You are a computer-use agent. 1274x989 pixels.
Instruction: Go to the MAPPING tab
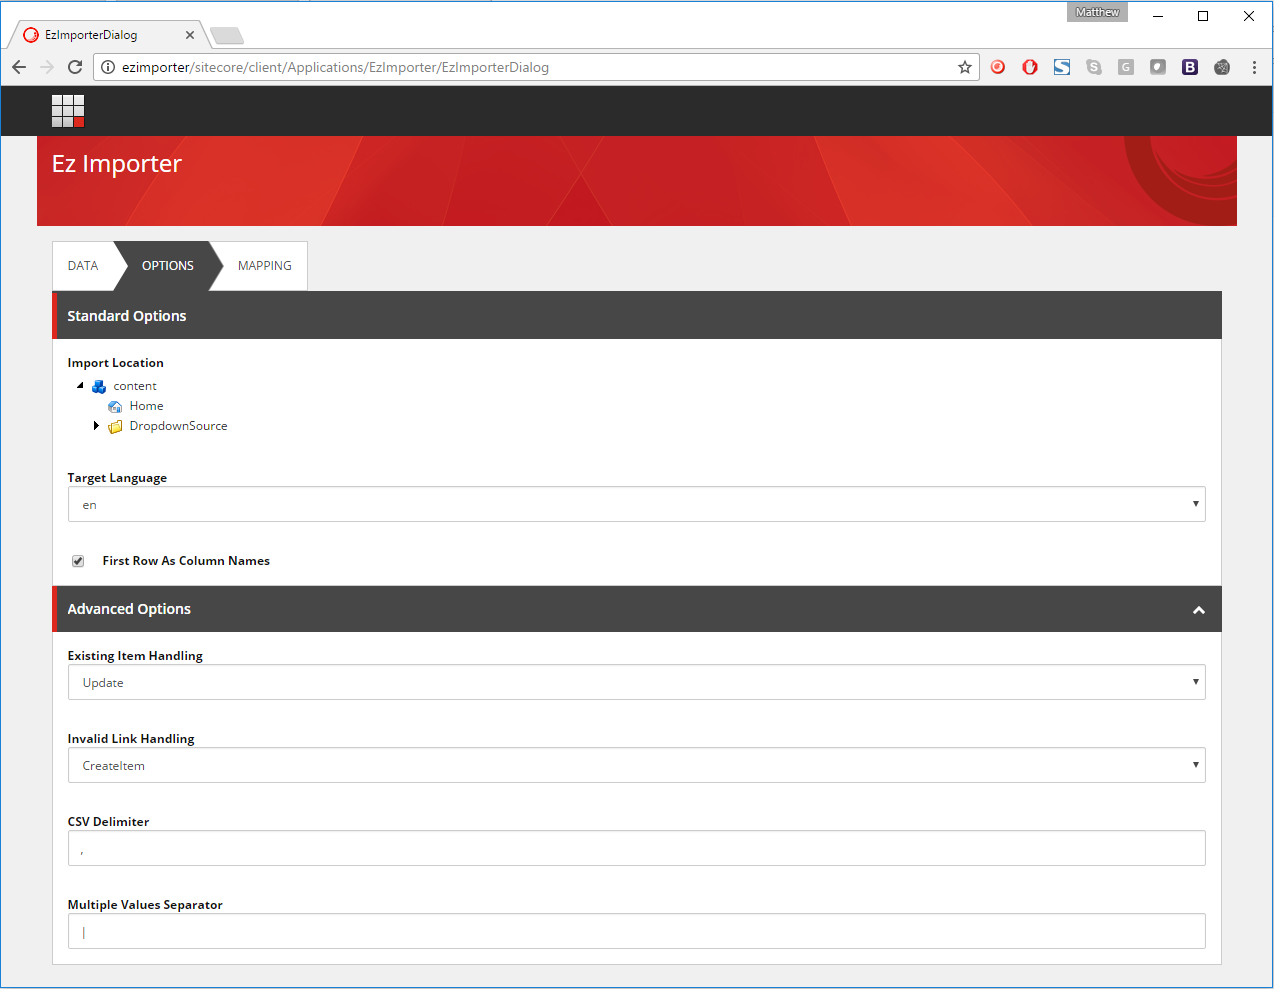point(265,266)
